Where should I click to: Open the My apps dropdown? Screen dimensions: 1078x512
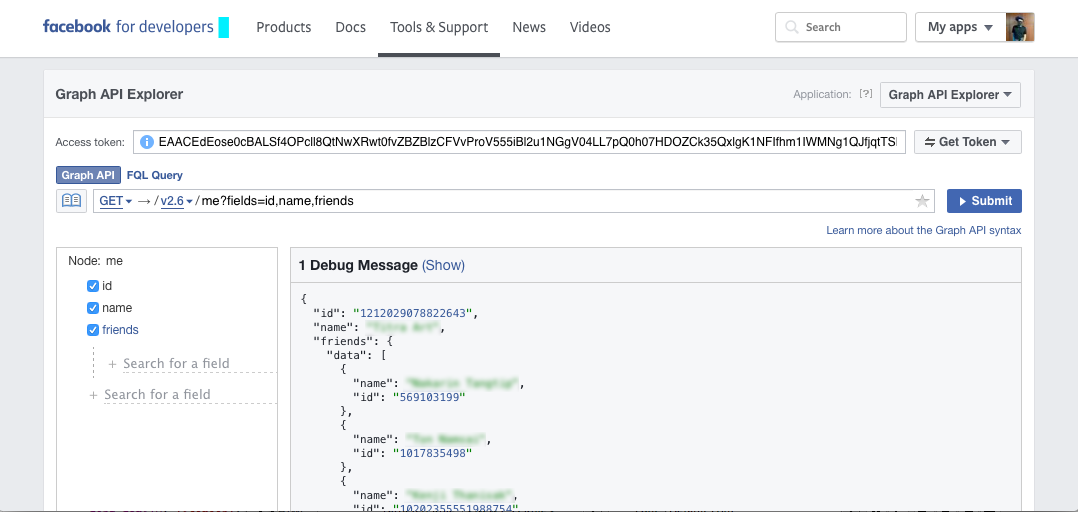pos(960,27)
